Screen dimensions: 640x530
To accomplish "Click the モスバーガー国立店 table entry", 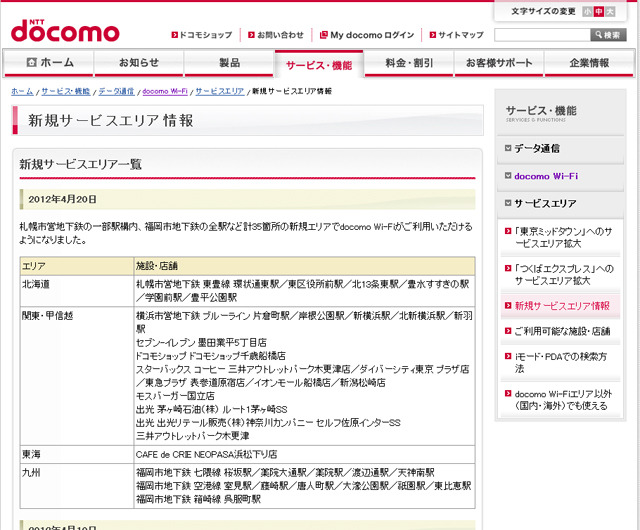I will (175, 396).
